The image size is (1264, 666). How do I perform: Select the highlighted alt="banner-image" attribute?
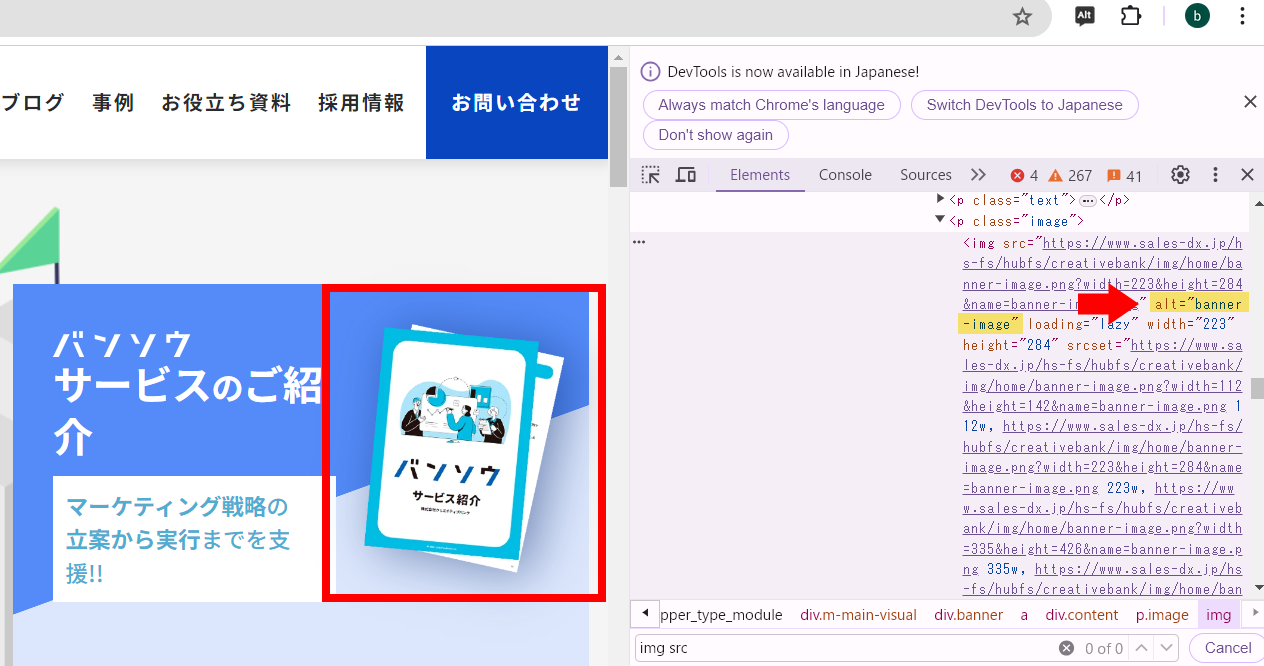(x=1102, y=314)
